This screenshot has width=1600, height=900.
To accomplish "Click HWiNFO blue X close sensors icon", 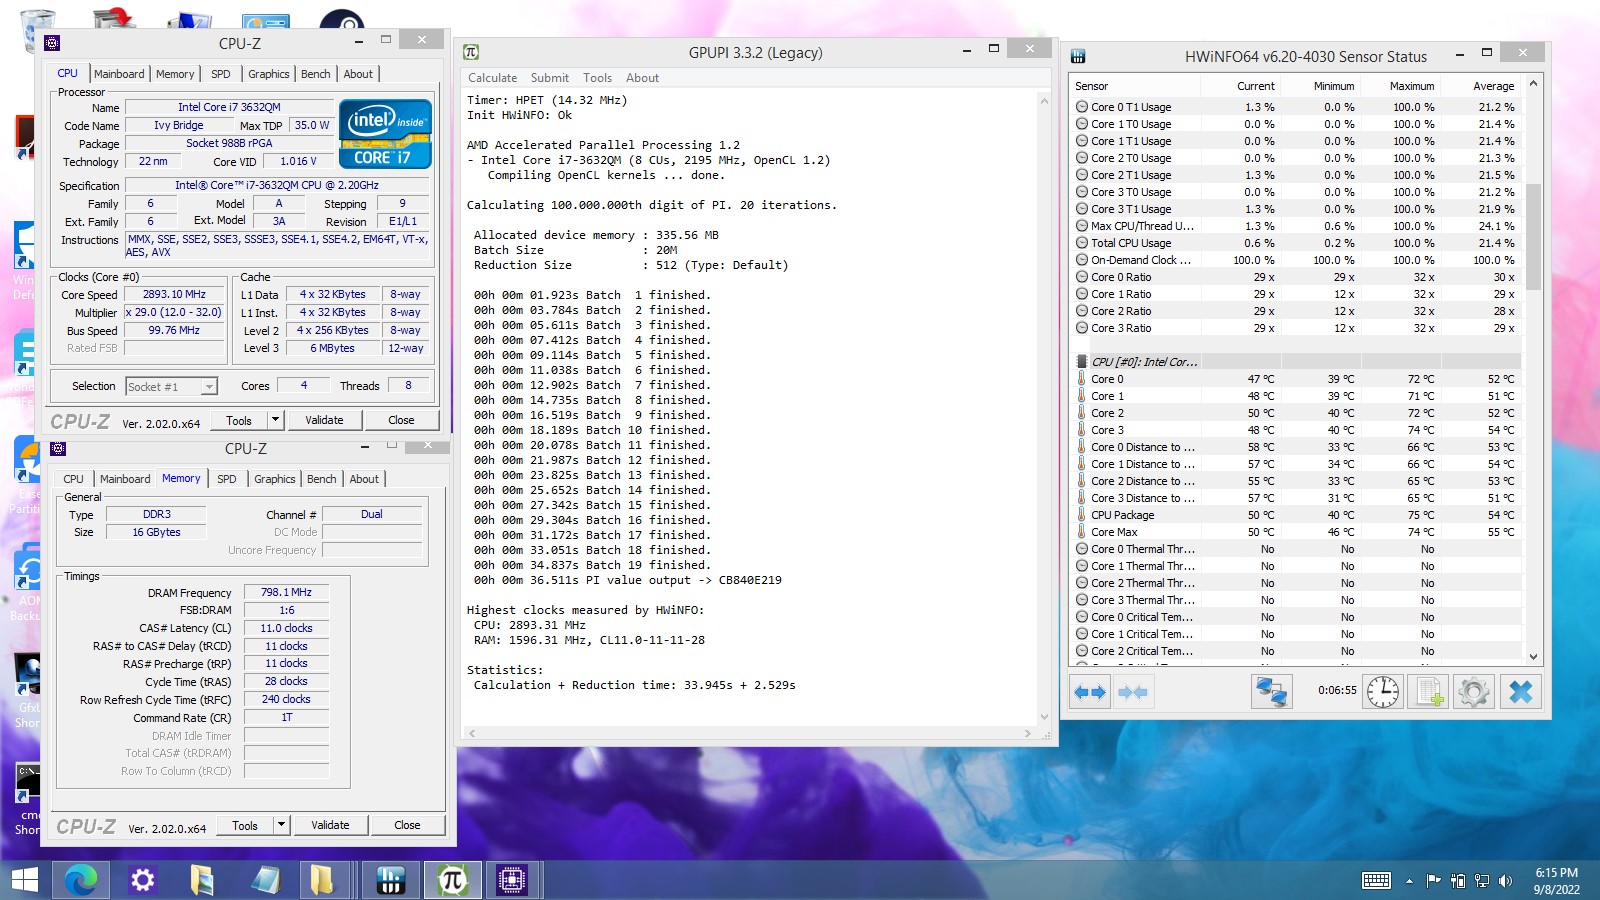I will (1520, 692).
